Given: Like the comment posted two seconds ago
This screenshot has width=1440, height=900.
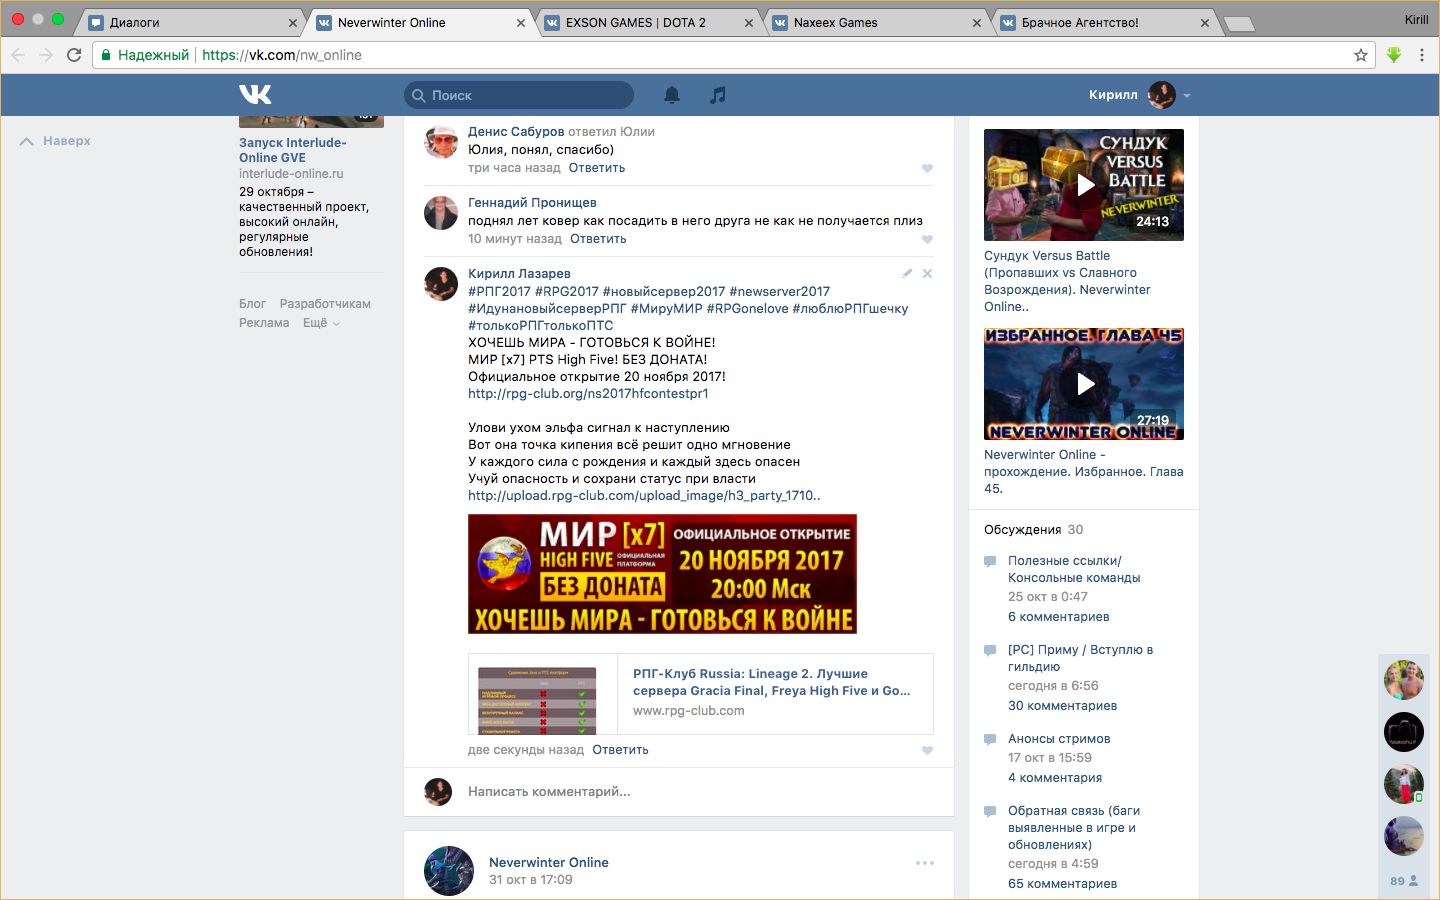Looking at the screenshot, I should (x=927, y=750).
